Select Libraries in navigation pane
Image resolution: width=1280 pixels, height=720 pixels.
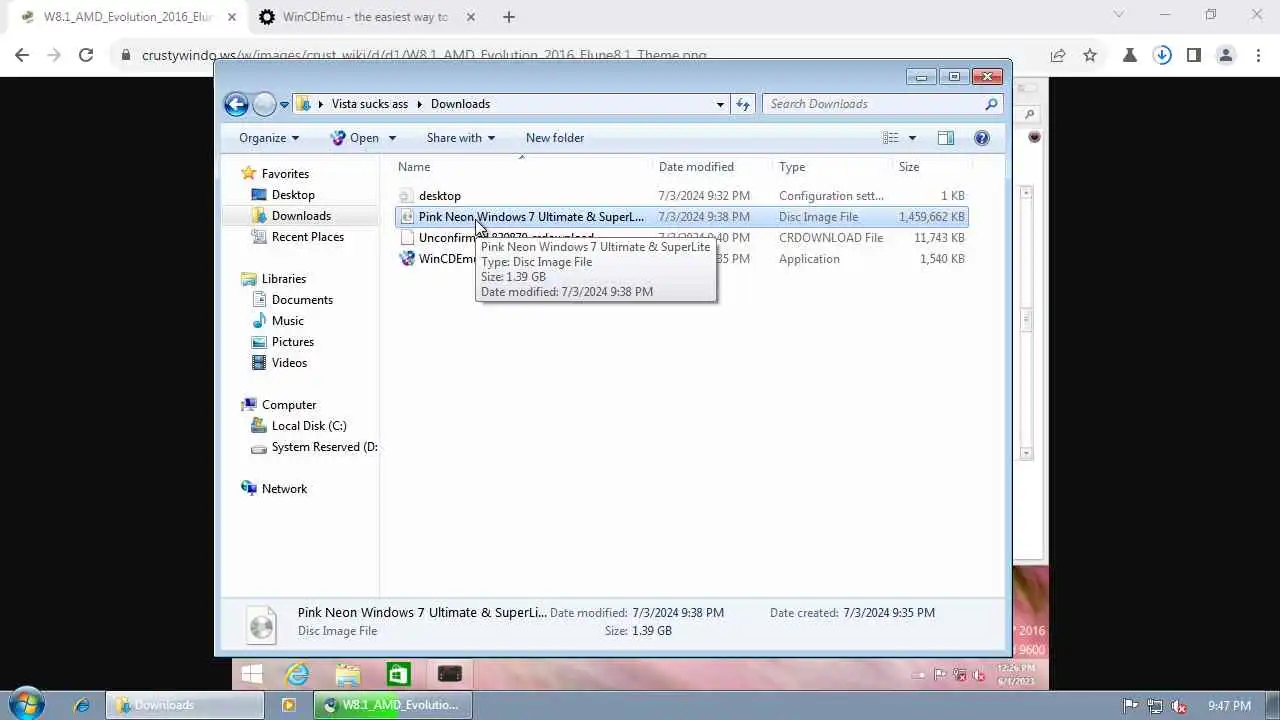[284, 279]
